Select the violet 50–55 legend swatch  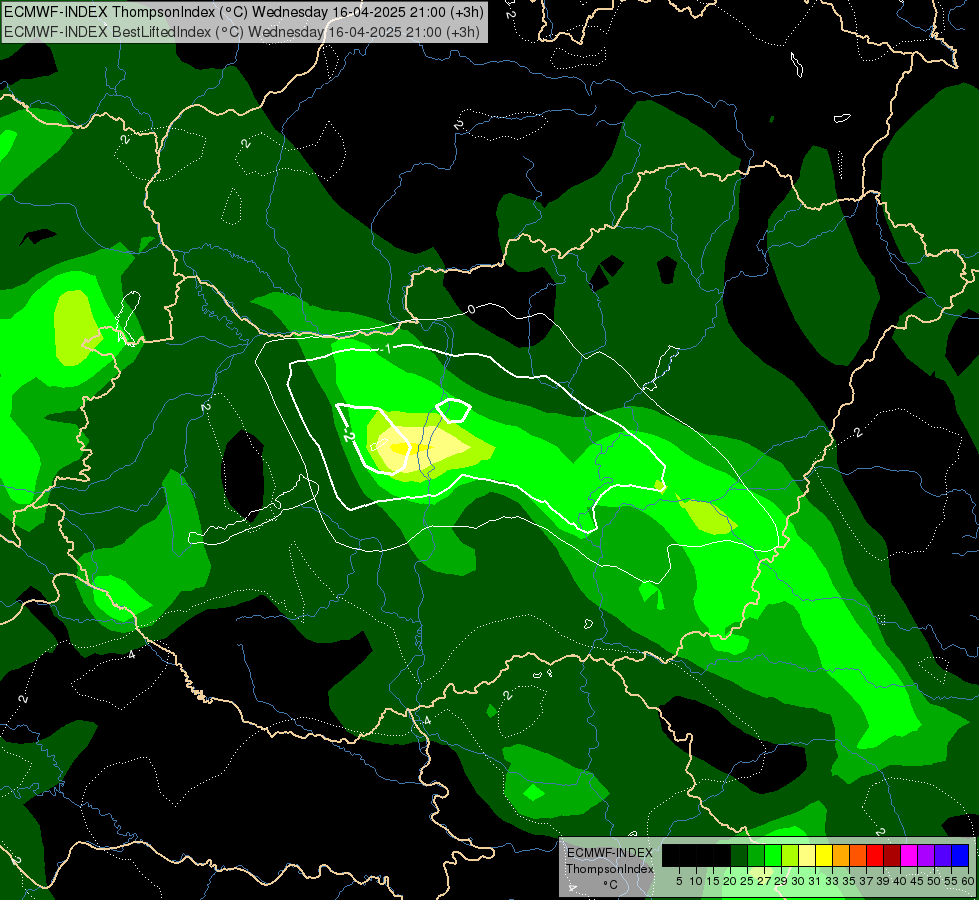[x=943, y=855]
